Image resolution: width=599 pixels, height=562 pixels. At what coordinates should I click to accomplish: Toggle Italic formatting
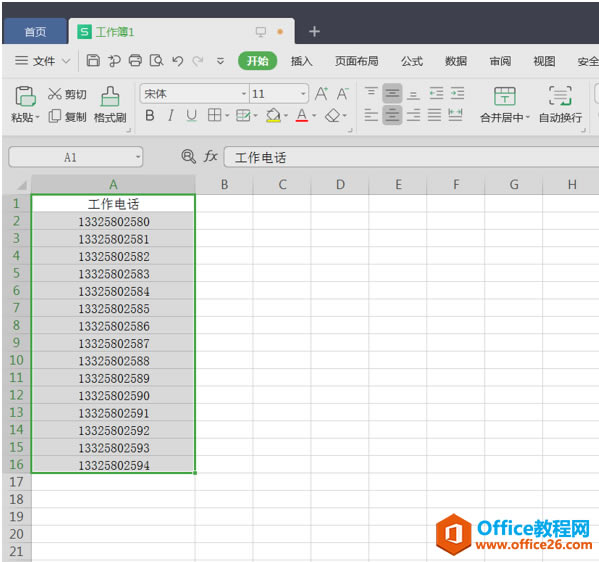[171, 115]
